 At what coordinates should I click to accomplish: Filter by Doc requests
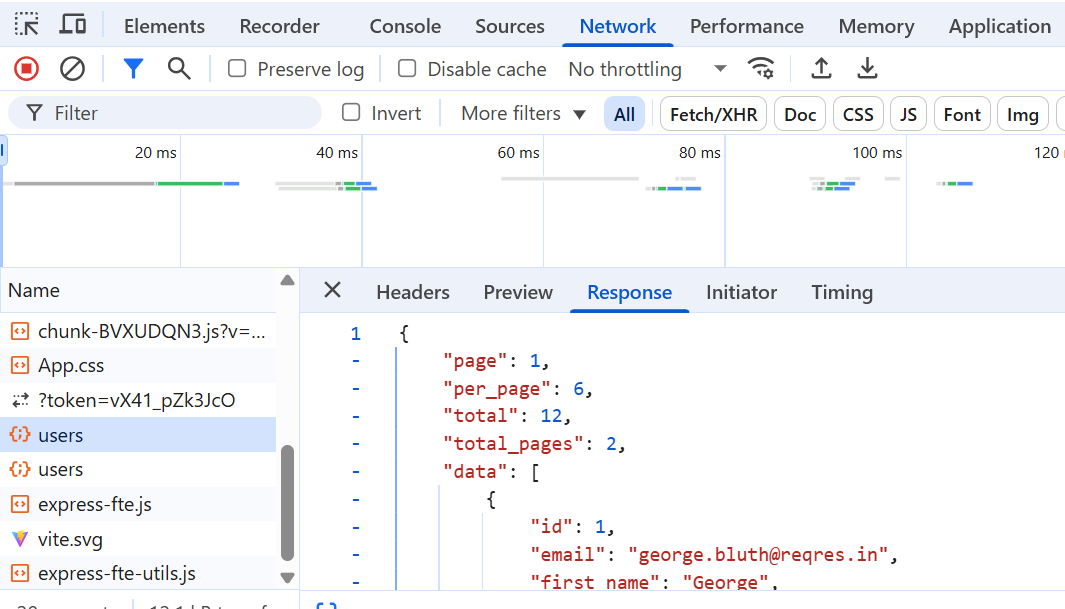(x=800, y=114)
